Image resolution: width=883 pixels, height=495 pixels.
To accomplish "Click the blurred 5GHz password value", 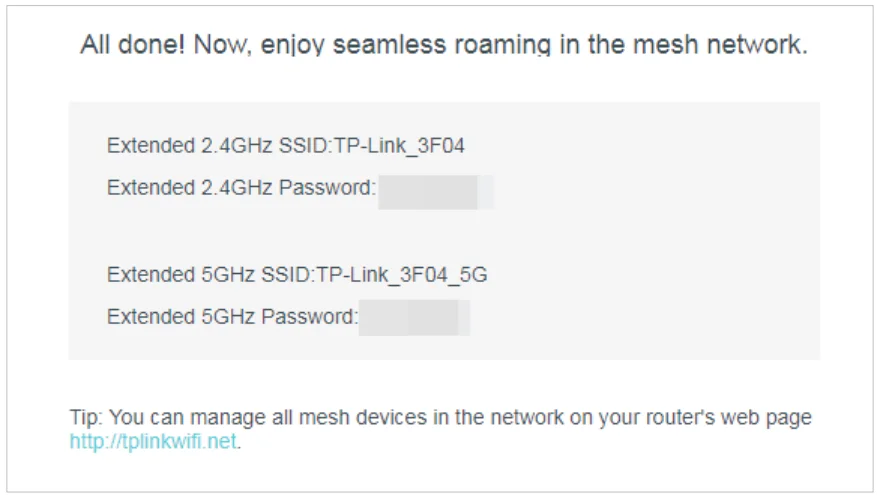I will [414, 318].
